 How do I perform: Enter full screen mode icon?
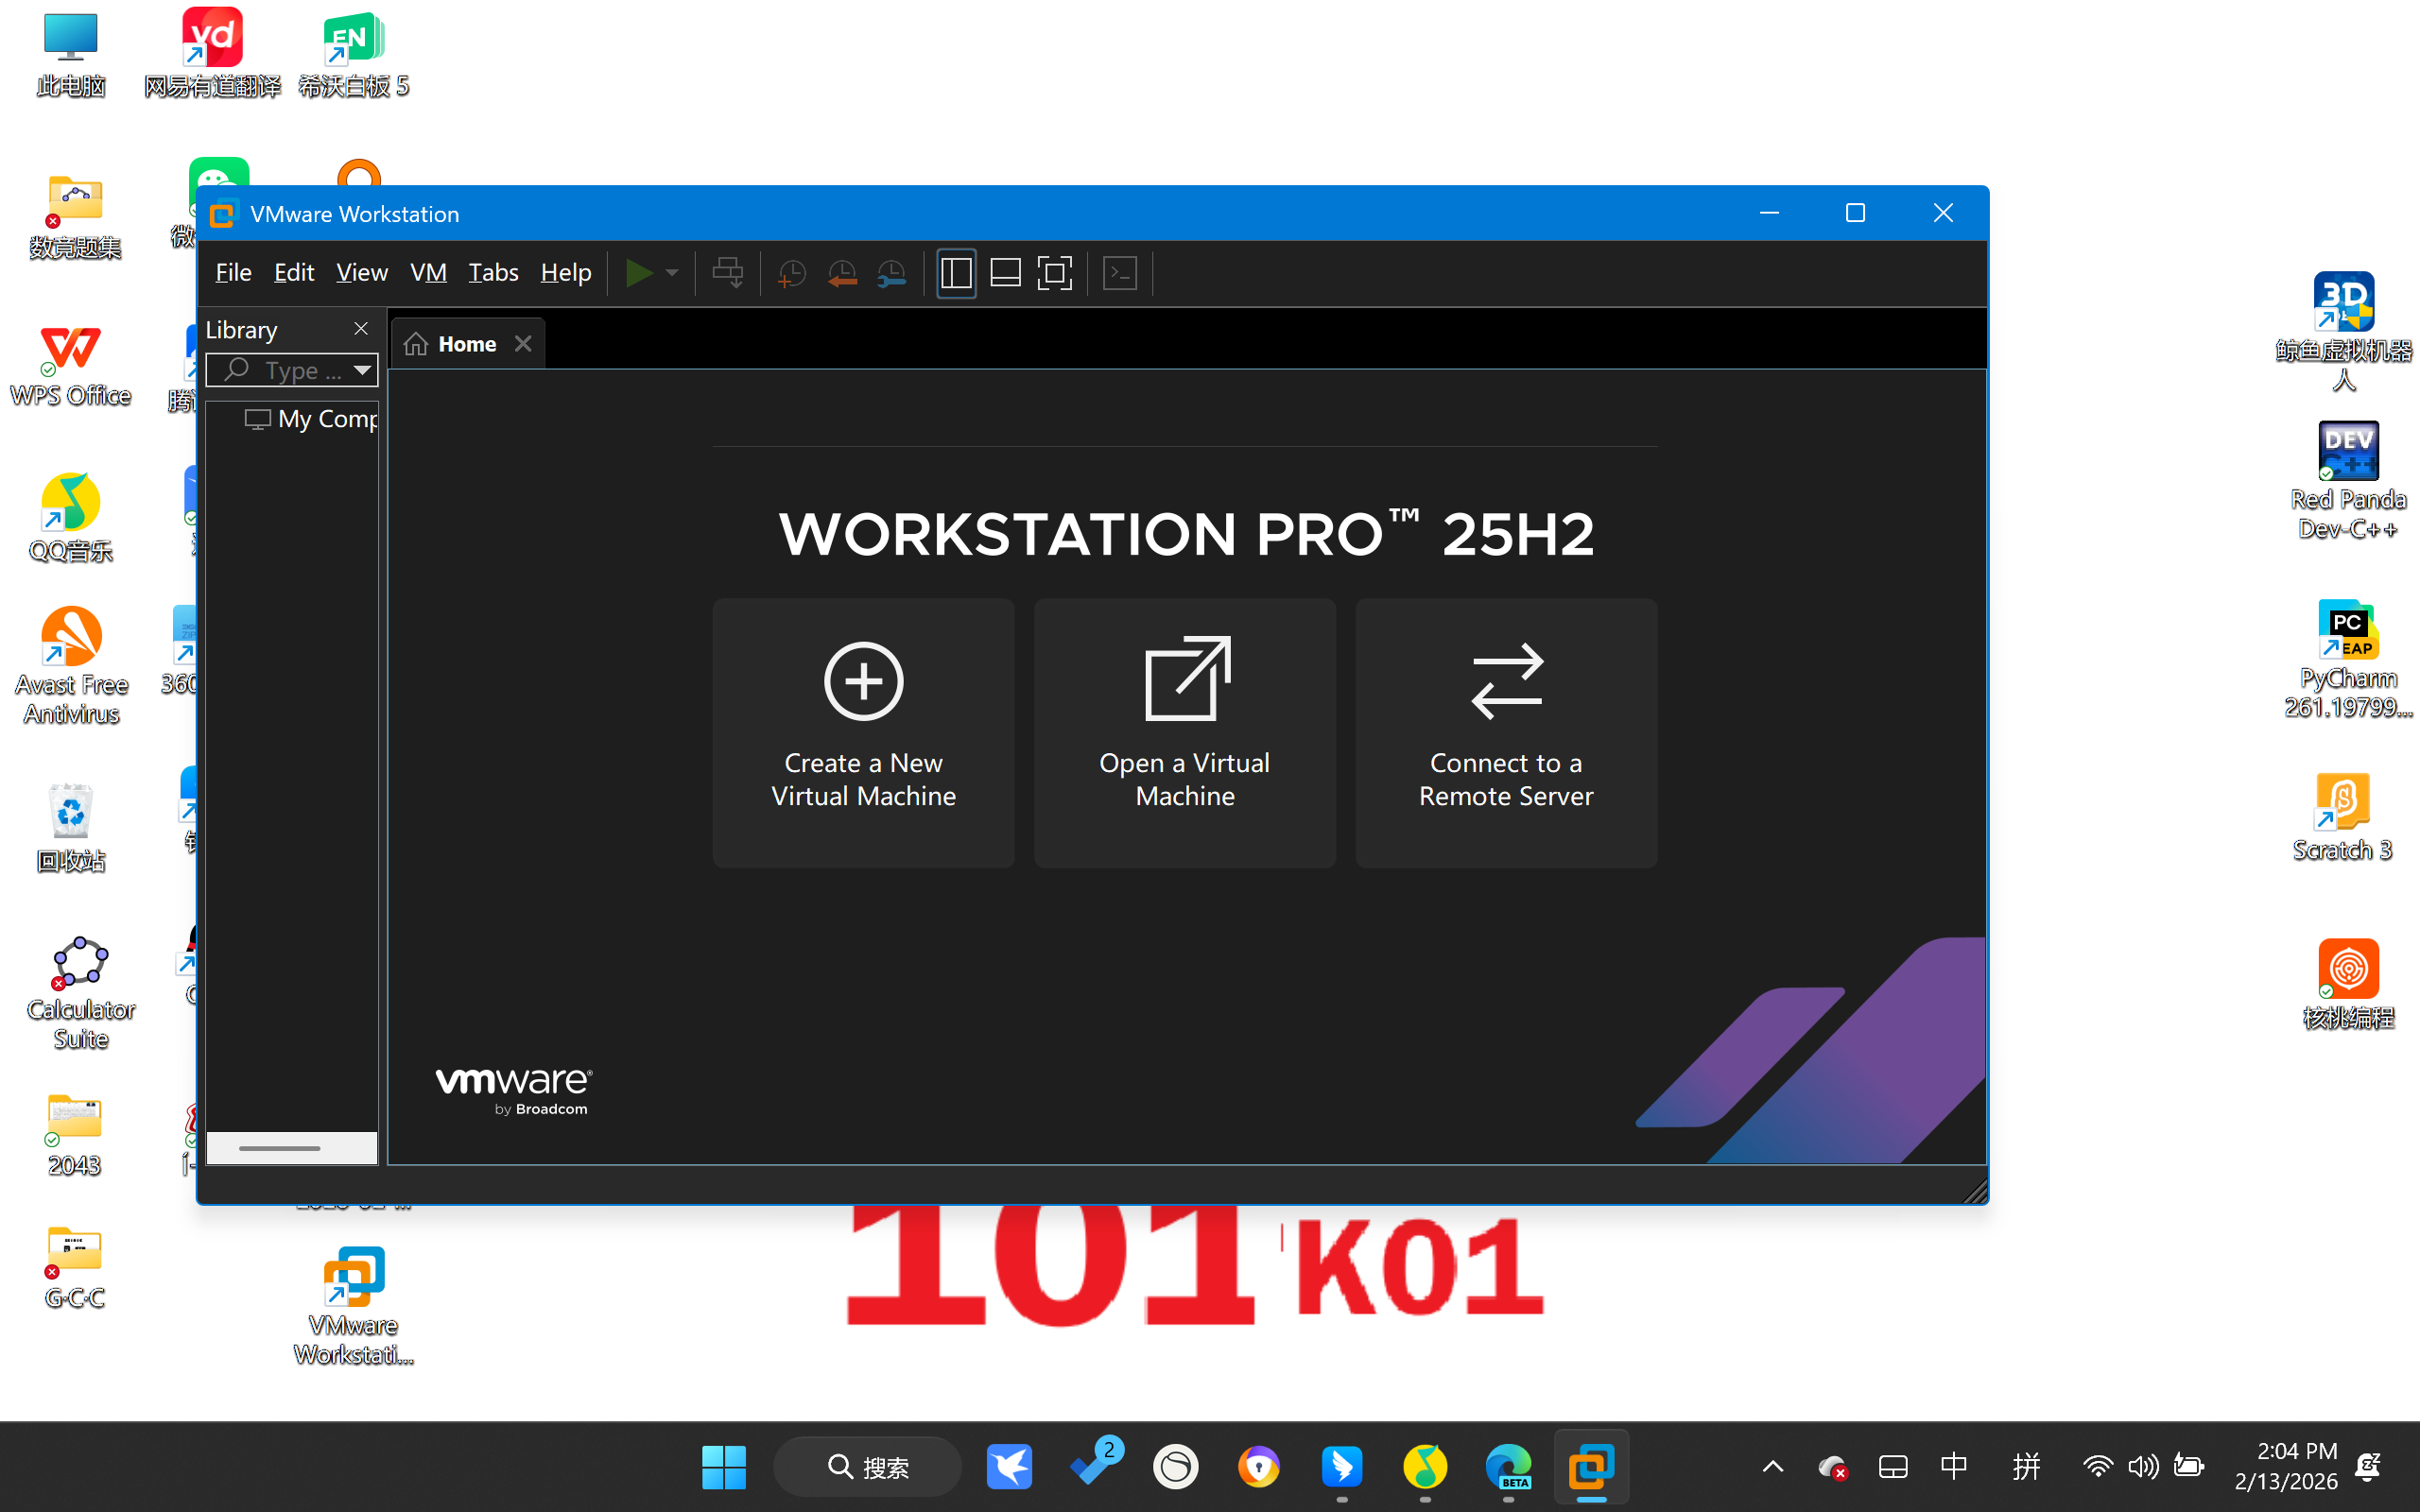click(1054, 273)
